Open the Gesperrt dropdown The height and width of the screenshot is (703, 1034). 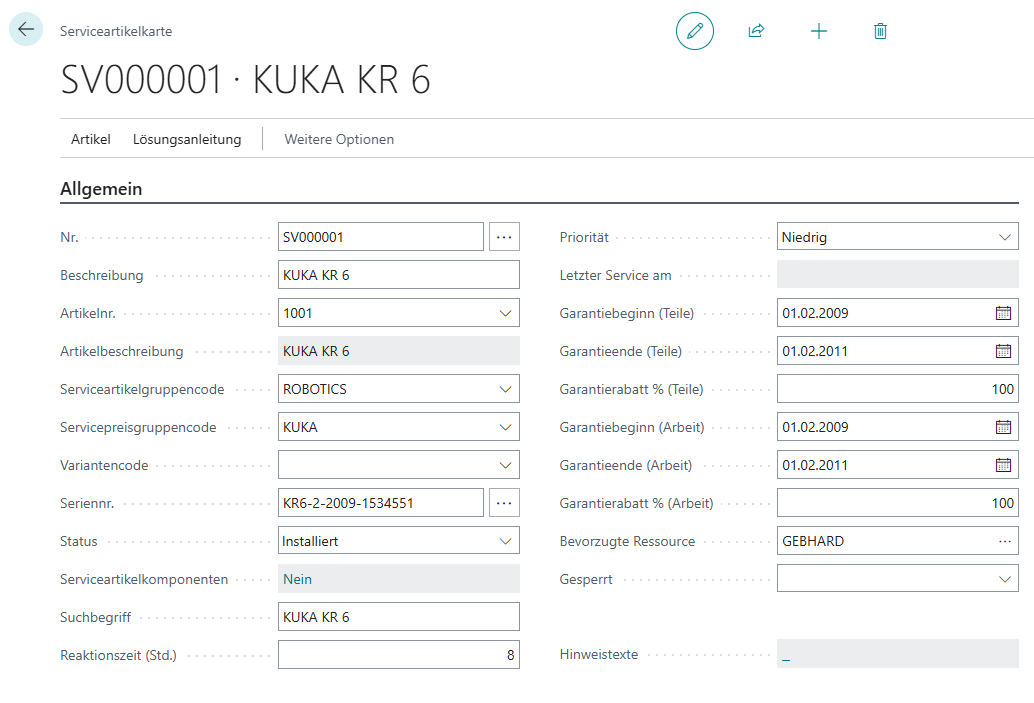point(1004,579)
